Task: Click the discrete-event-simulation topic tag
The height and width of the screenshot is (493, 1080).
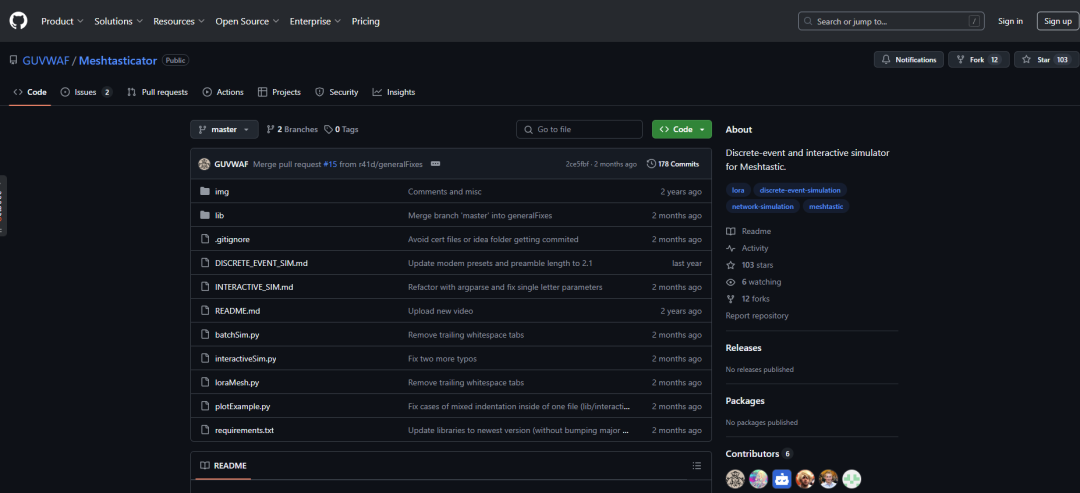Action: pyautogui.click(x=800, y=189)
